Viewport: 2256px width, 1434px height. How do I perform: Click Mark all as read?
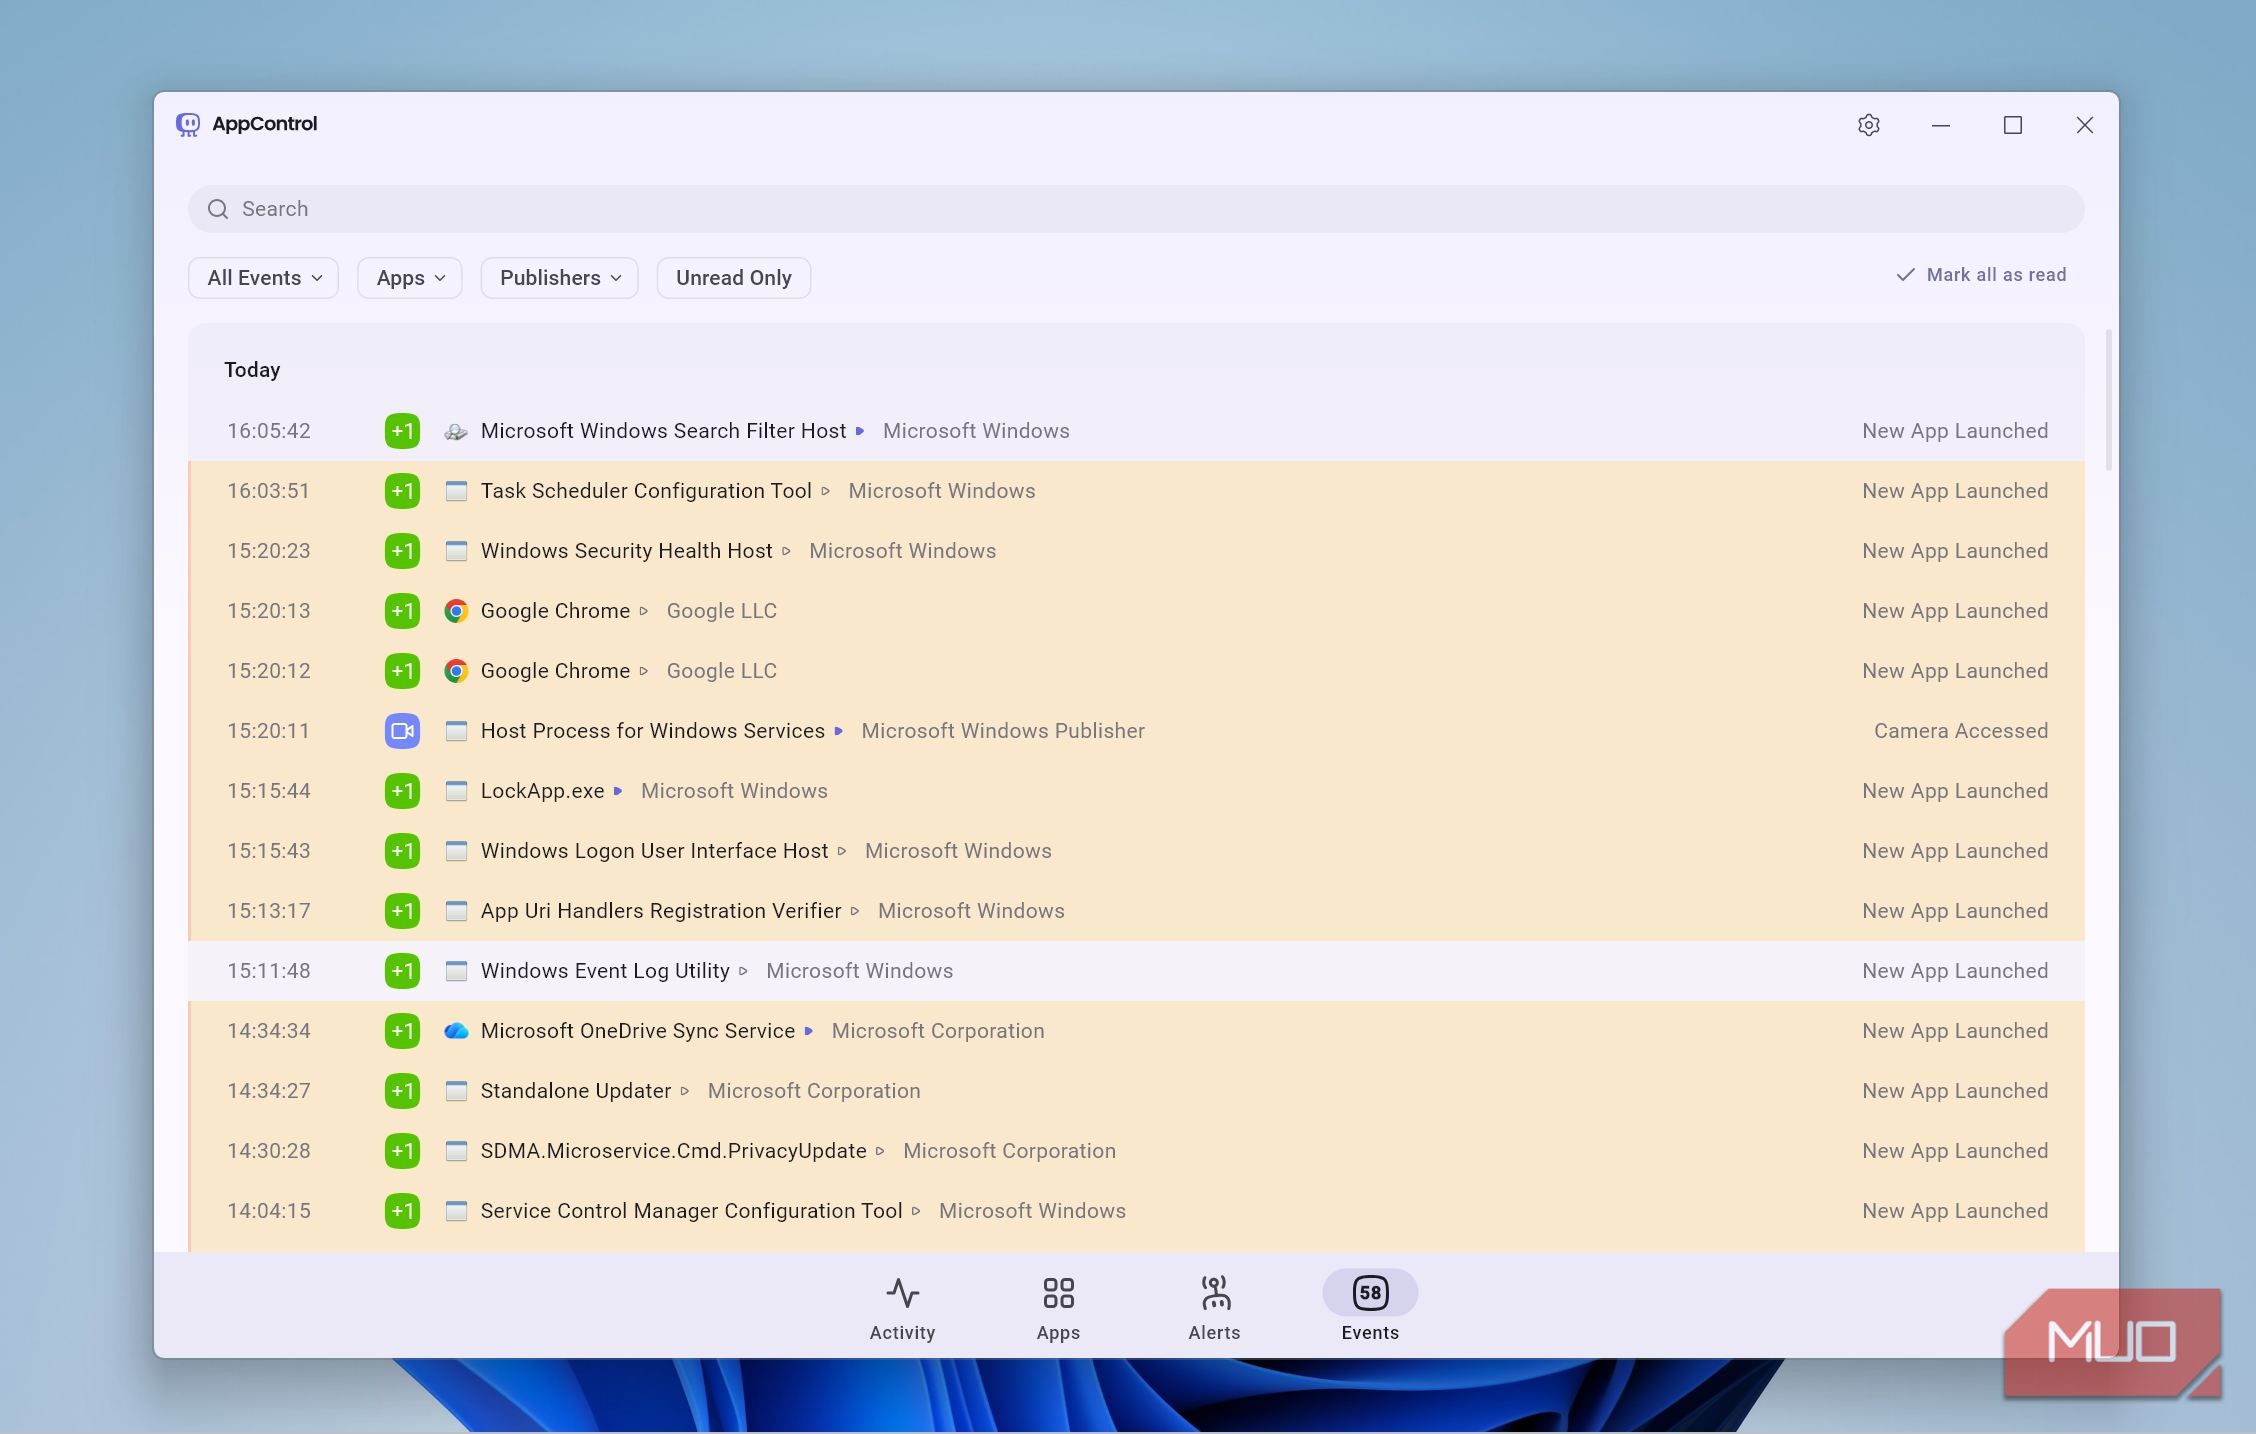click(x=1981, y=275)
